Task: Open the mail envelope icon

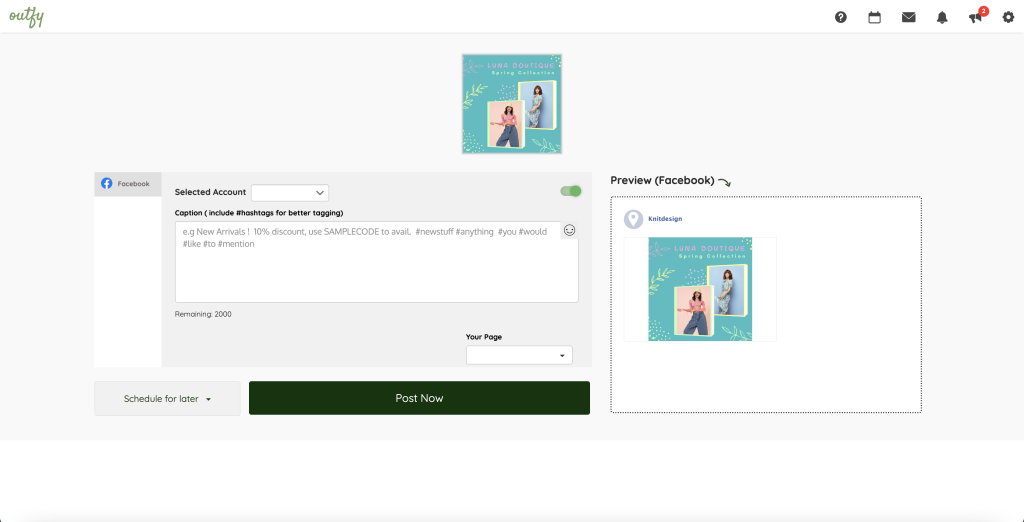Action: tap(908, 17)
